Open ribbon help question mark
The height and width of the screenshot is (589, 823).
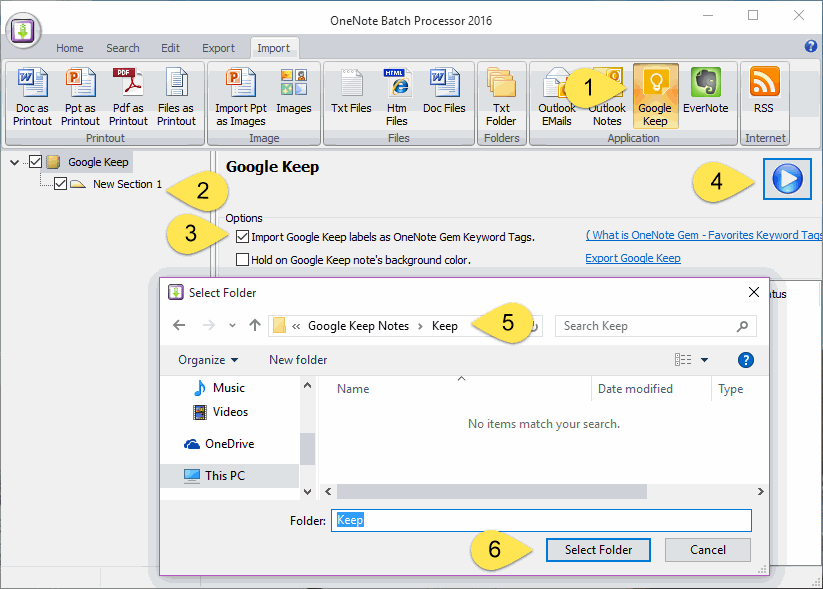tap(810, 47)
